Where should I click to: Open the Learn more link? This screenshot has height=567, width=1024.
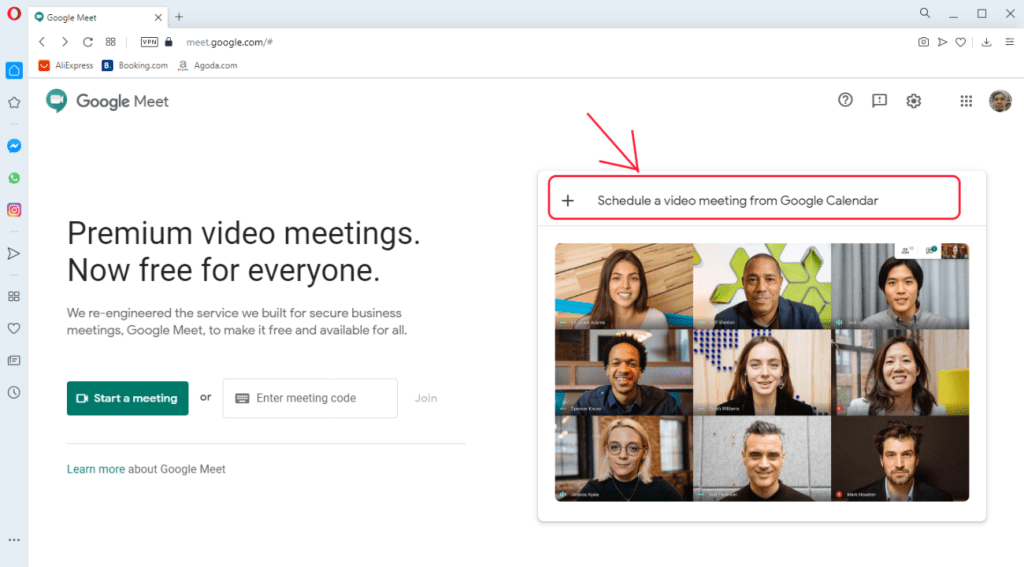95,469
